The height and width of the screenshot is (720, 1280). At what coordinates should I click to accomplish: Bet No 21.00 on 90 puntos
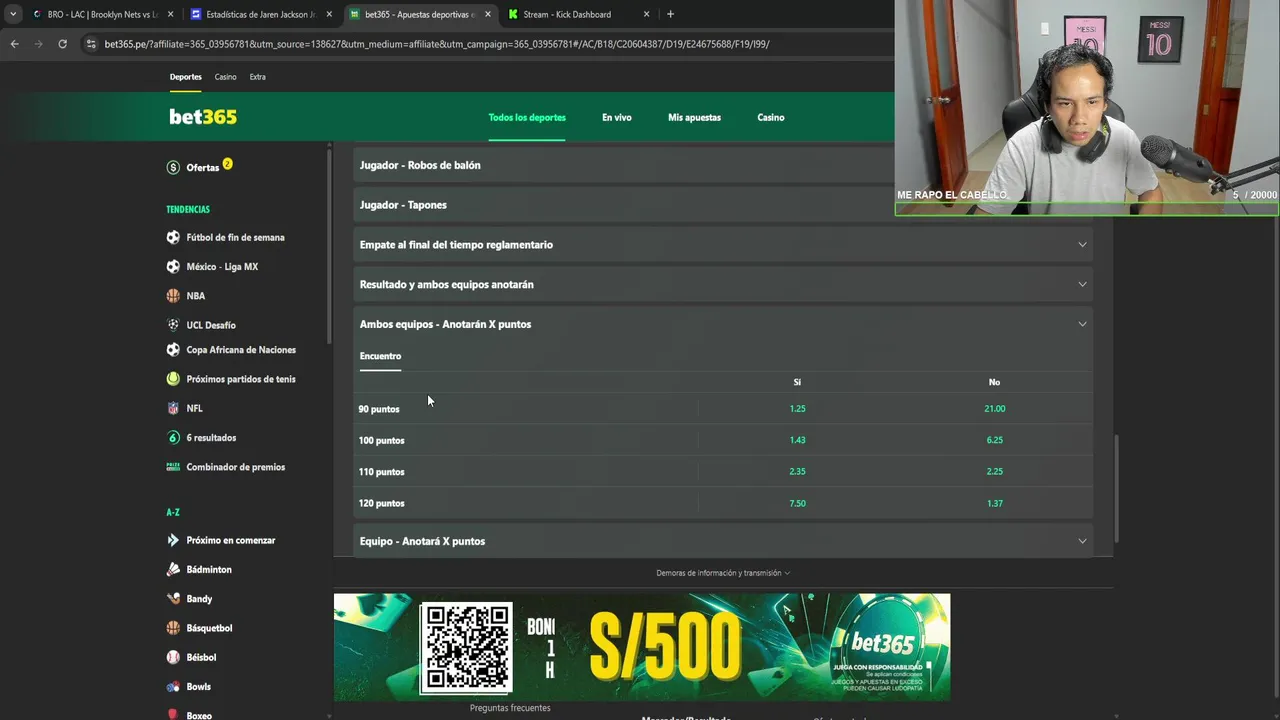pos(994,409)
